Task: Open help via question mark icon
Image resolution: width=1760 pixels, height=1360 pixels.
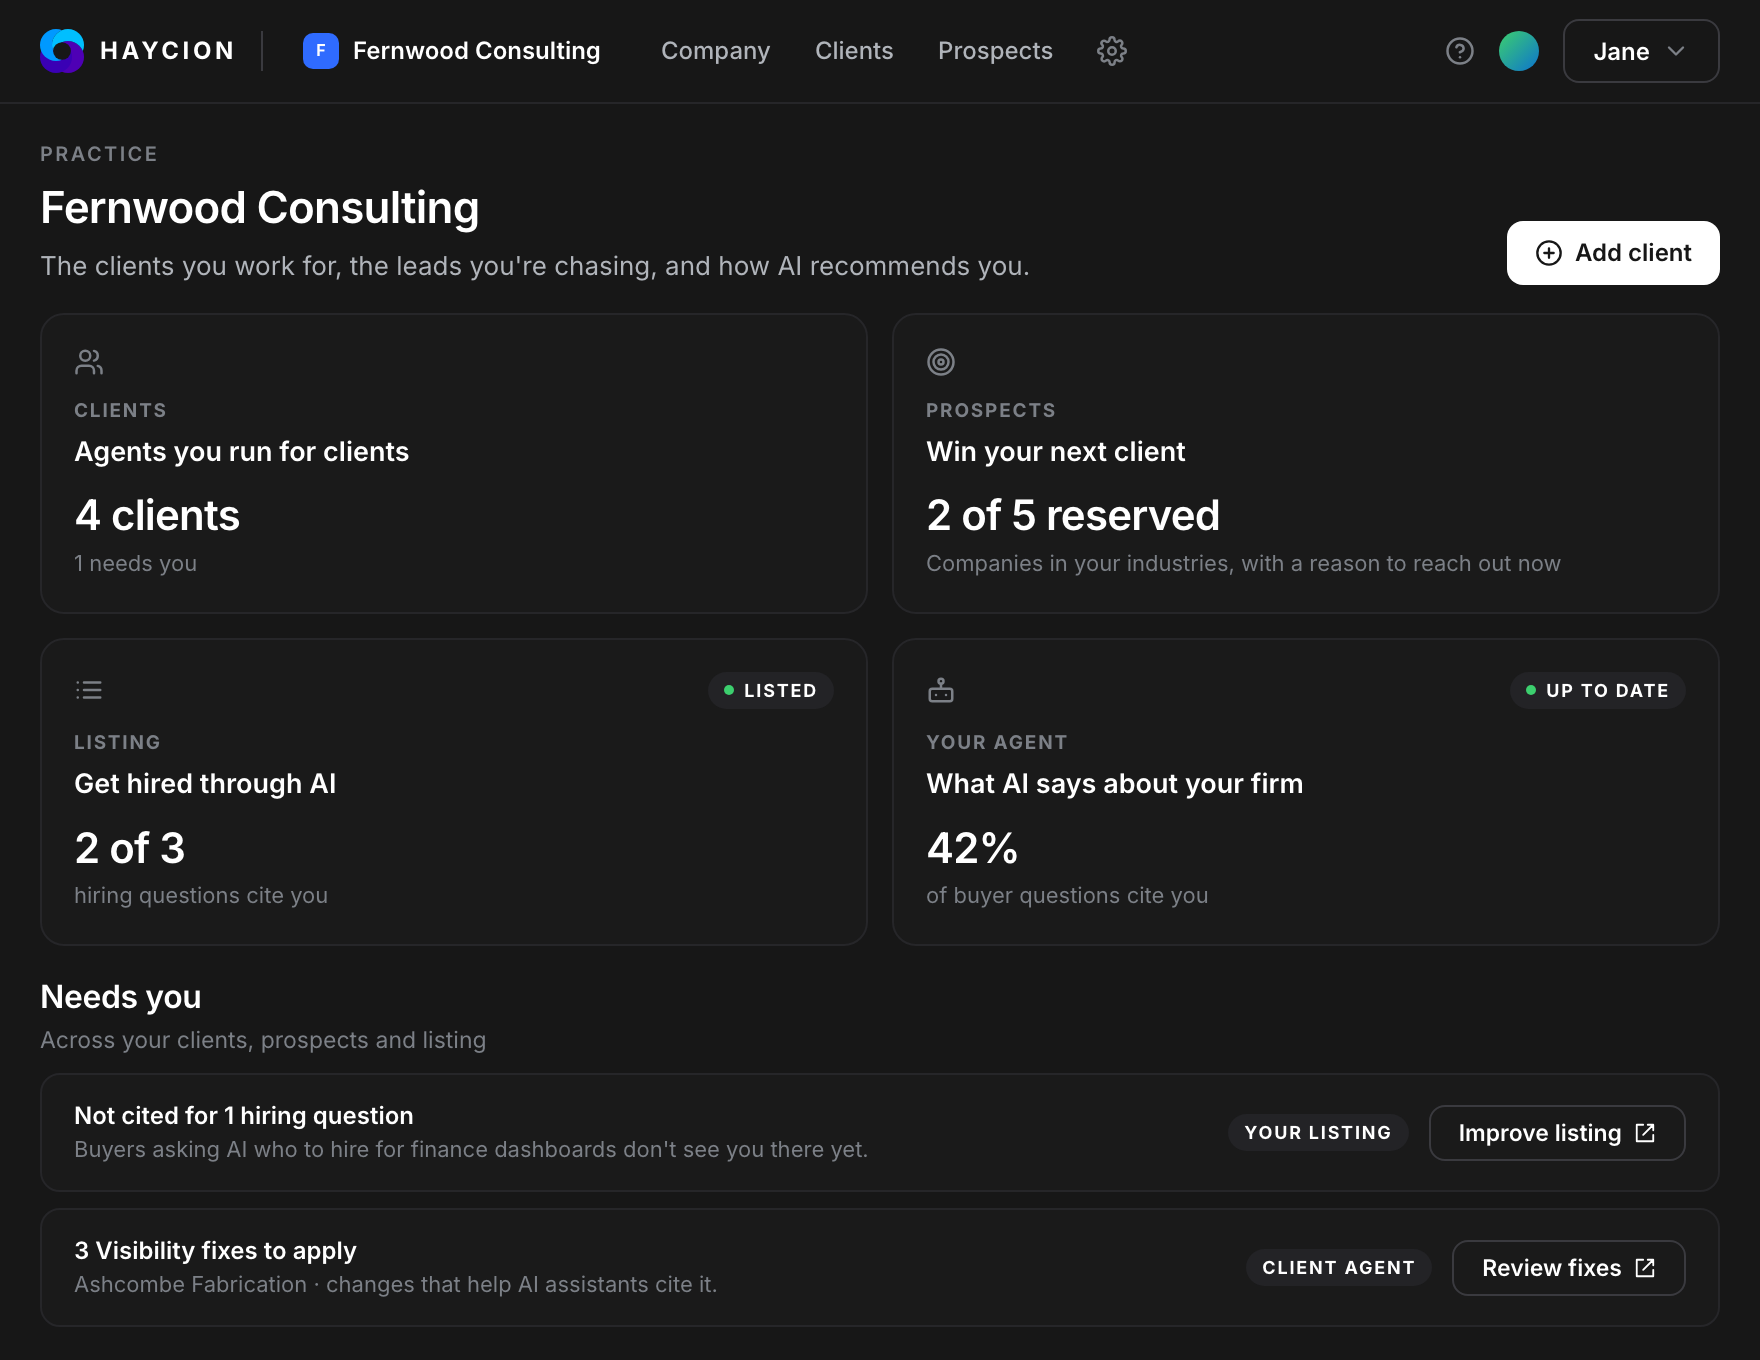Action: tap(1460, 51)
